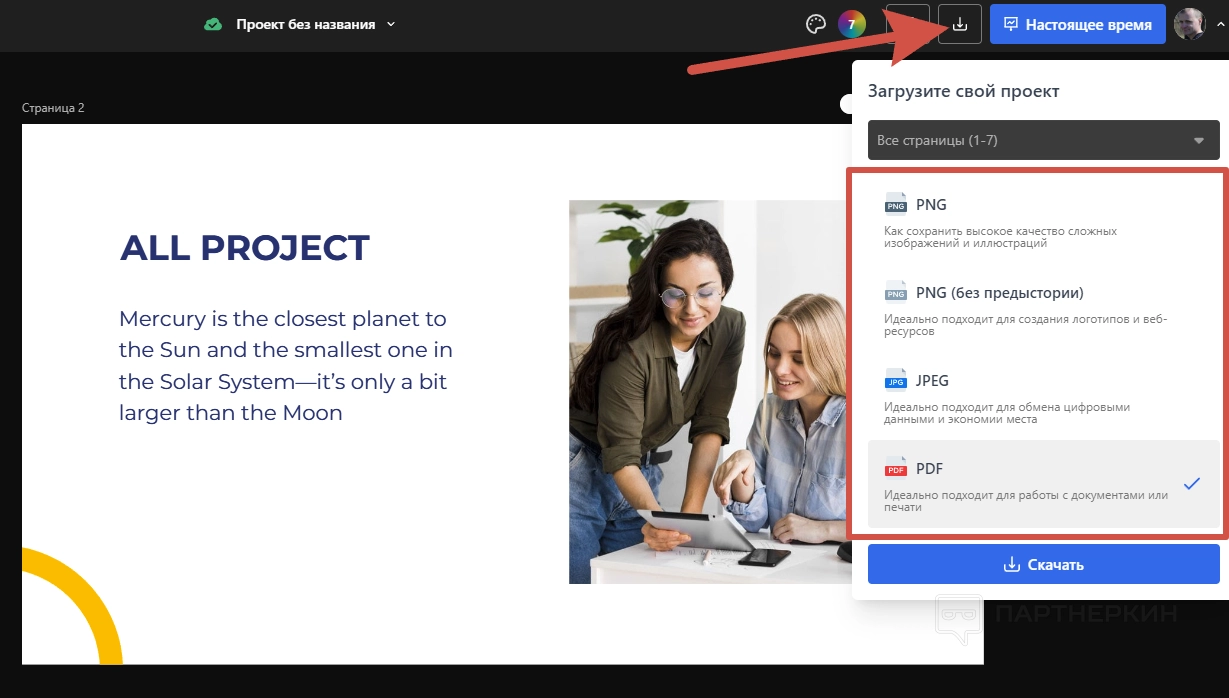Viewport: 1229px width, 698px height.
Task: Open the 'Все страницы (1-7)' dropdown
Action: [x=1044, y=140]
